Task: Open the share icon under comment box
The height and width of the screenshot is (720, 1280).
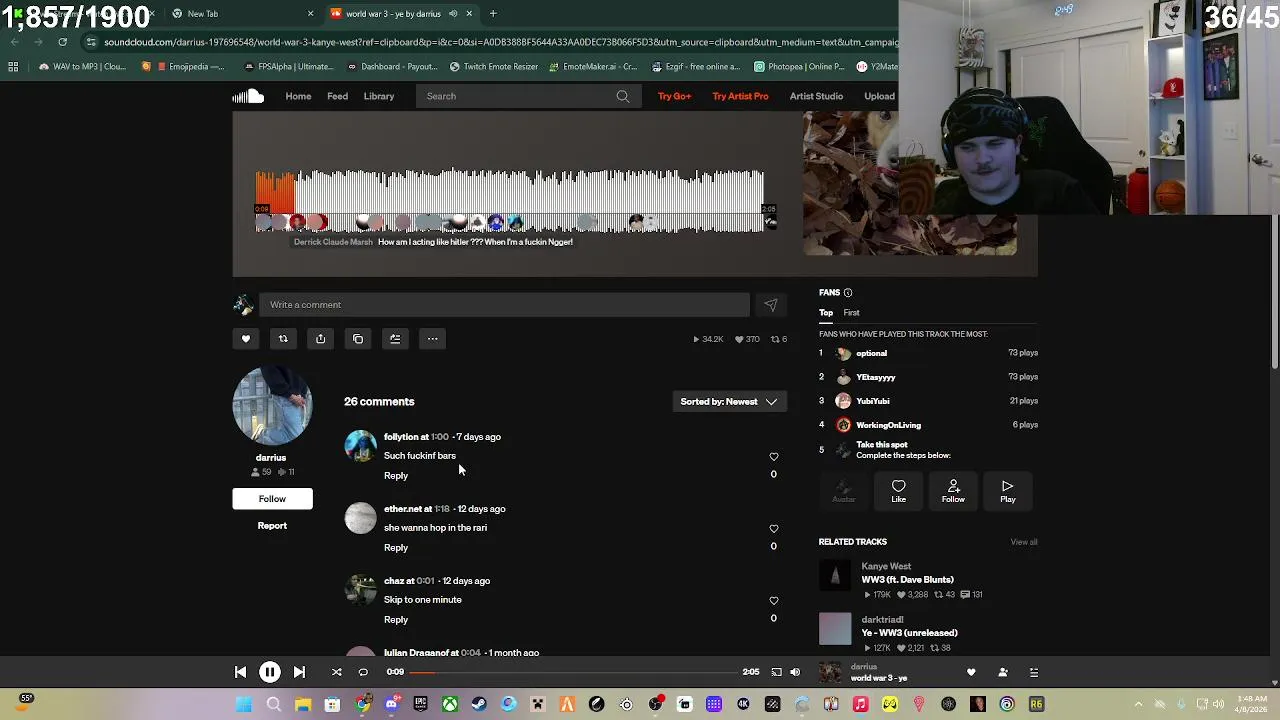Action: click(320, 339)
